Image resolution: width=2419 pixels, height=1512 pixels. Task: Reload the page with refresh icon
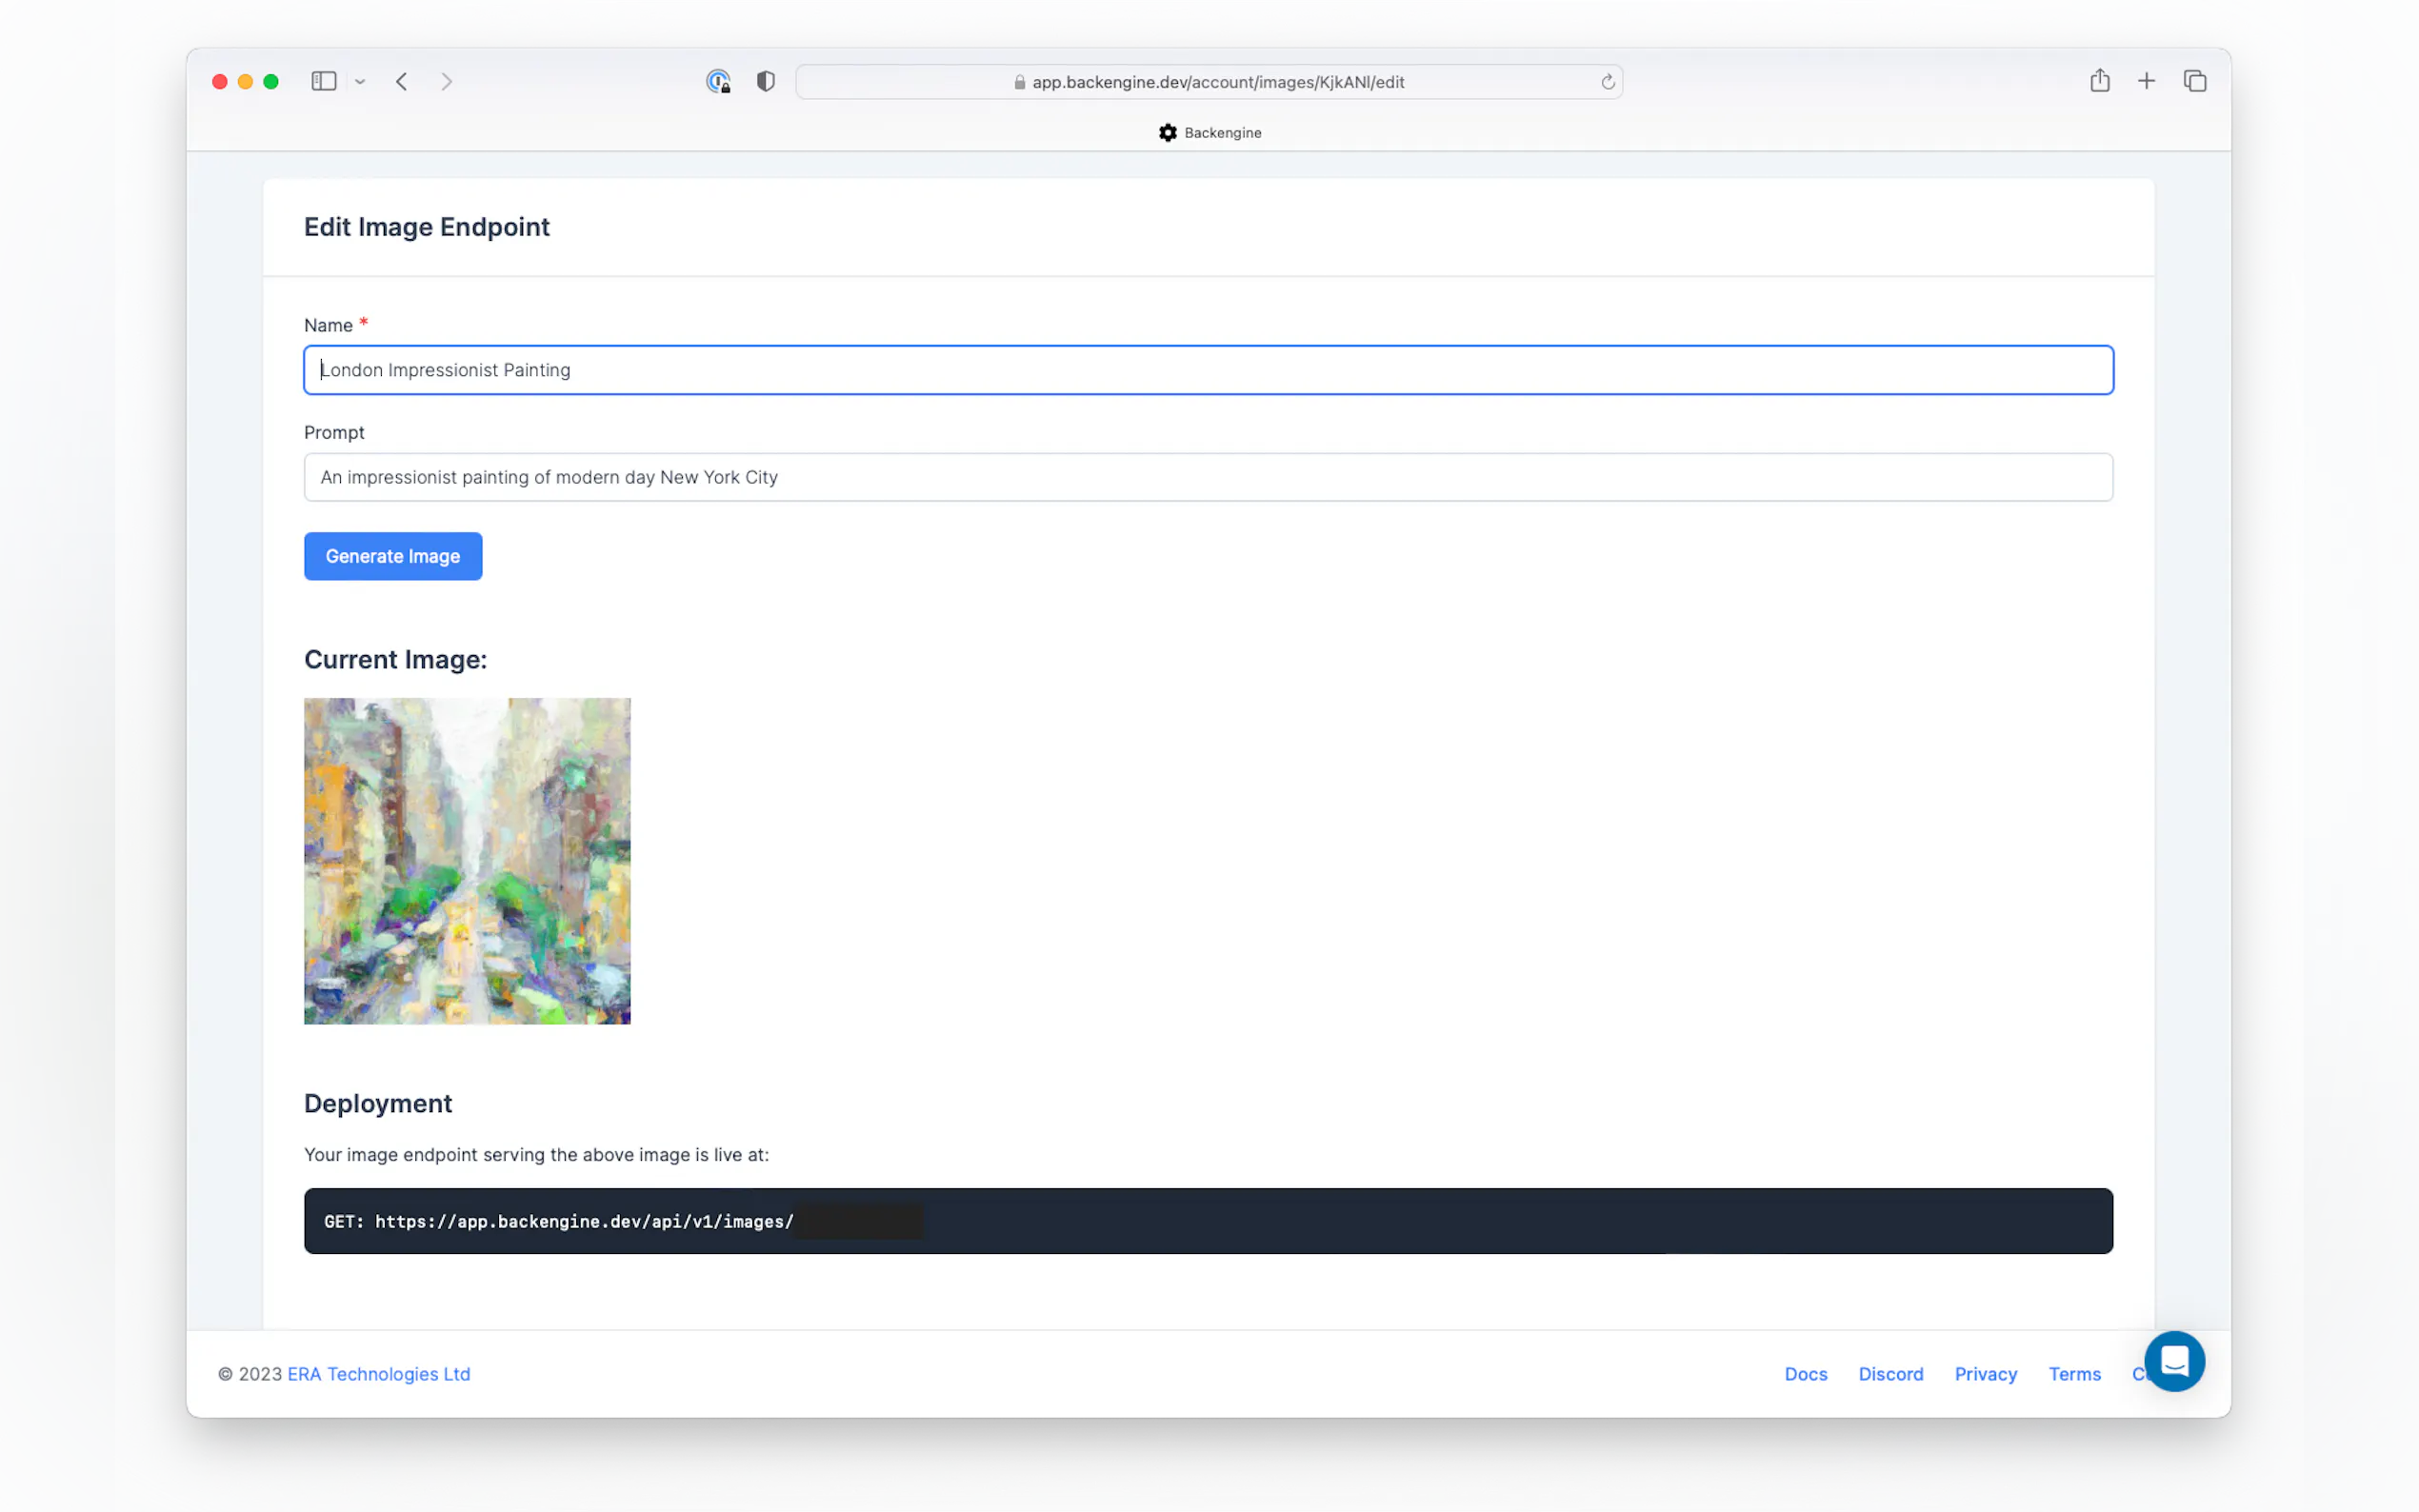pyautogui.click(x=1607, y=82)
